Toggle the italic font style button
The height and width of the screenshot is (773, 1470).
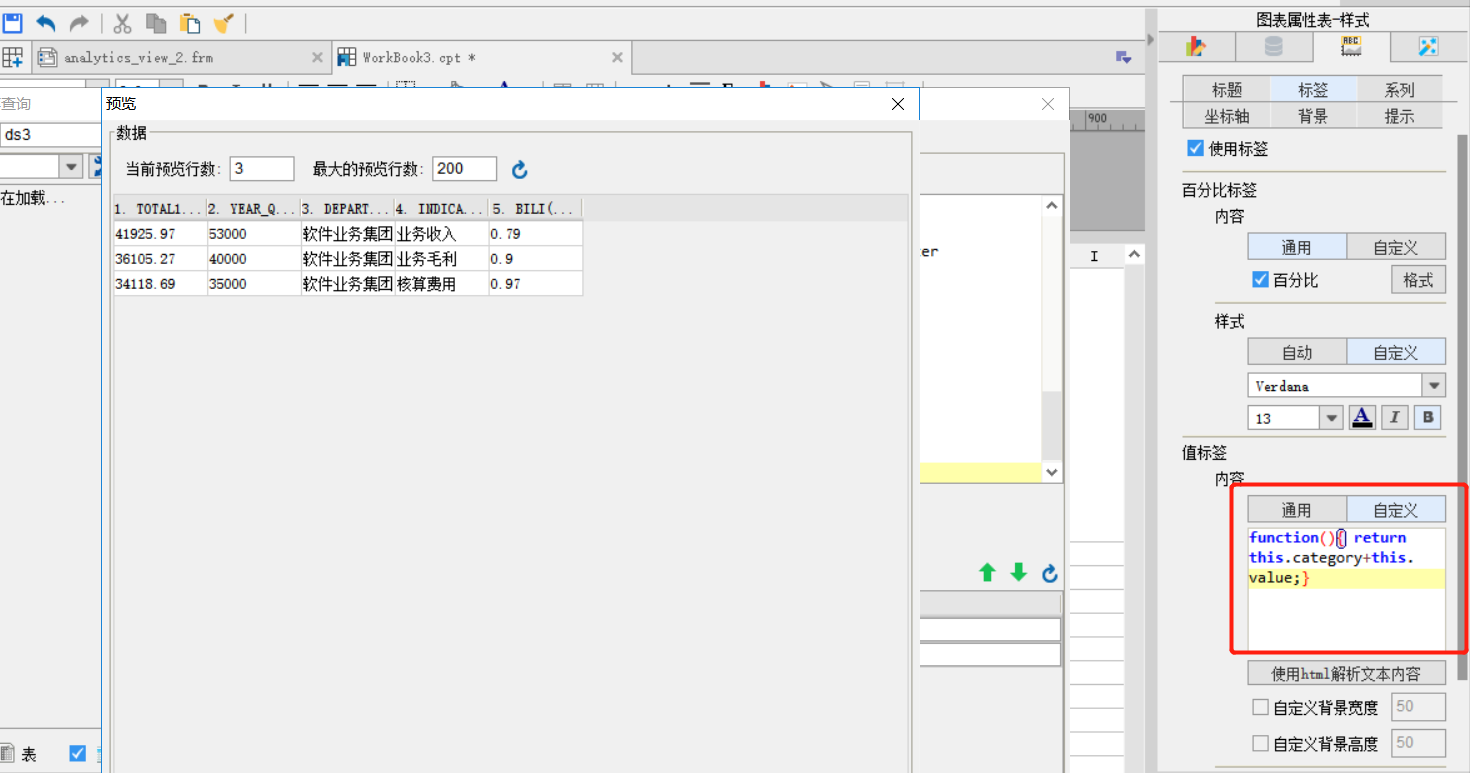(x=1395, y=417)
